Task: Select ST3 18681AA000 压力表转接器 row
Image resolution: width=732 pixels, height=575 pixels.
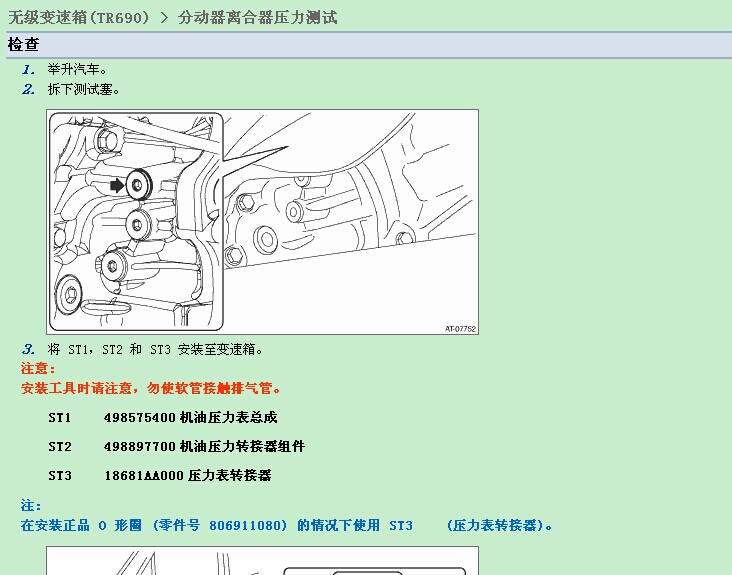Action: pos(160,475)
